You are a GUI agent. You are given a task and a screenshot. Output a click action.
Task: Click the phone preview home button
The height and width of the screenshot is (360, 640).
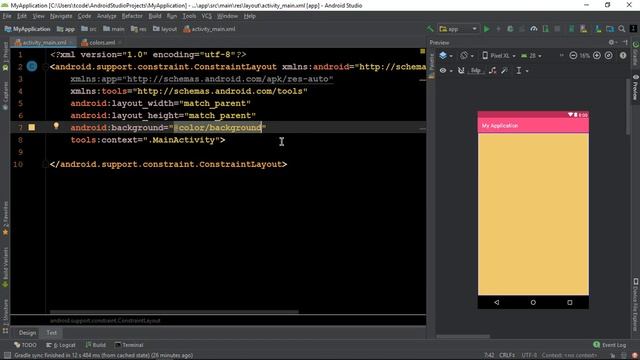click(x=533, y=302)
